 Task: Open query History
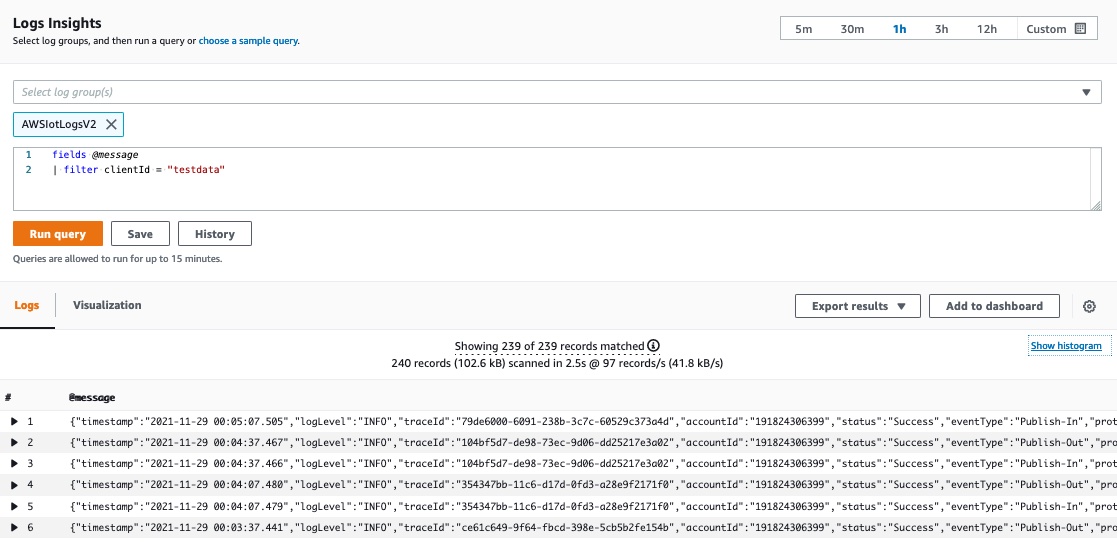coord(214,234)
